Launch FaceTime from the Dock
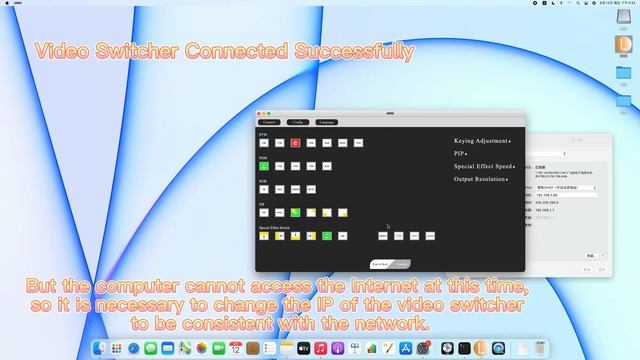 tap(219, 348)
